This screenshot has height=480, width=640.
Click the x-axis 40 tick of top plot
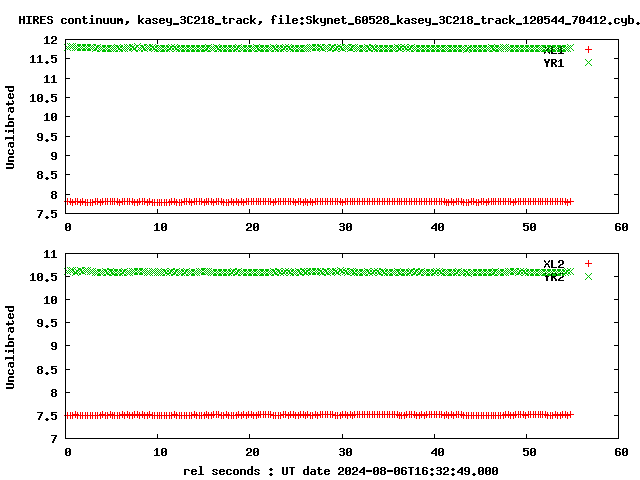[x=437, y=227]
